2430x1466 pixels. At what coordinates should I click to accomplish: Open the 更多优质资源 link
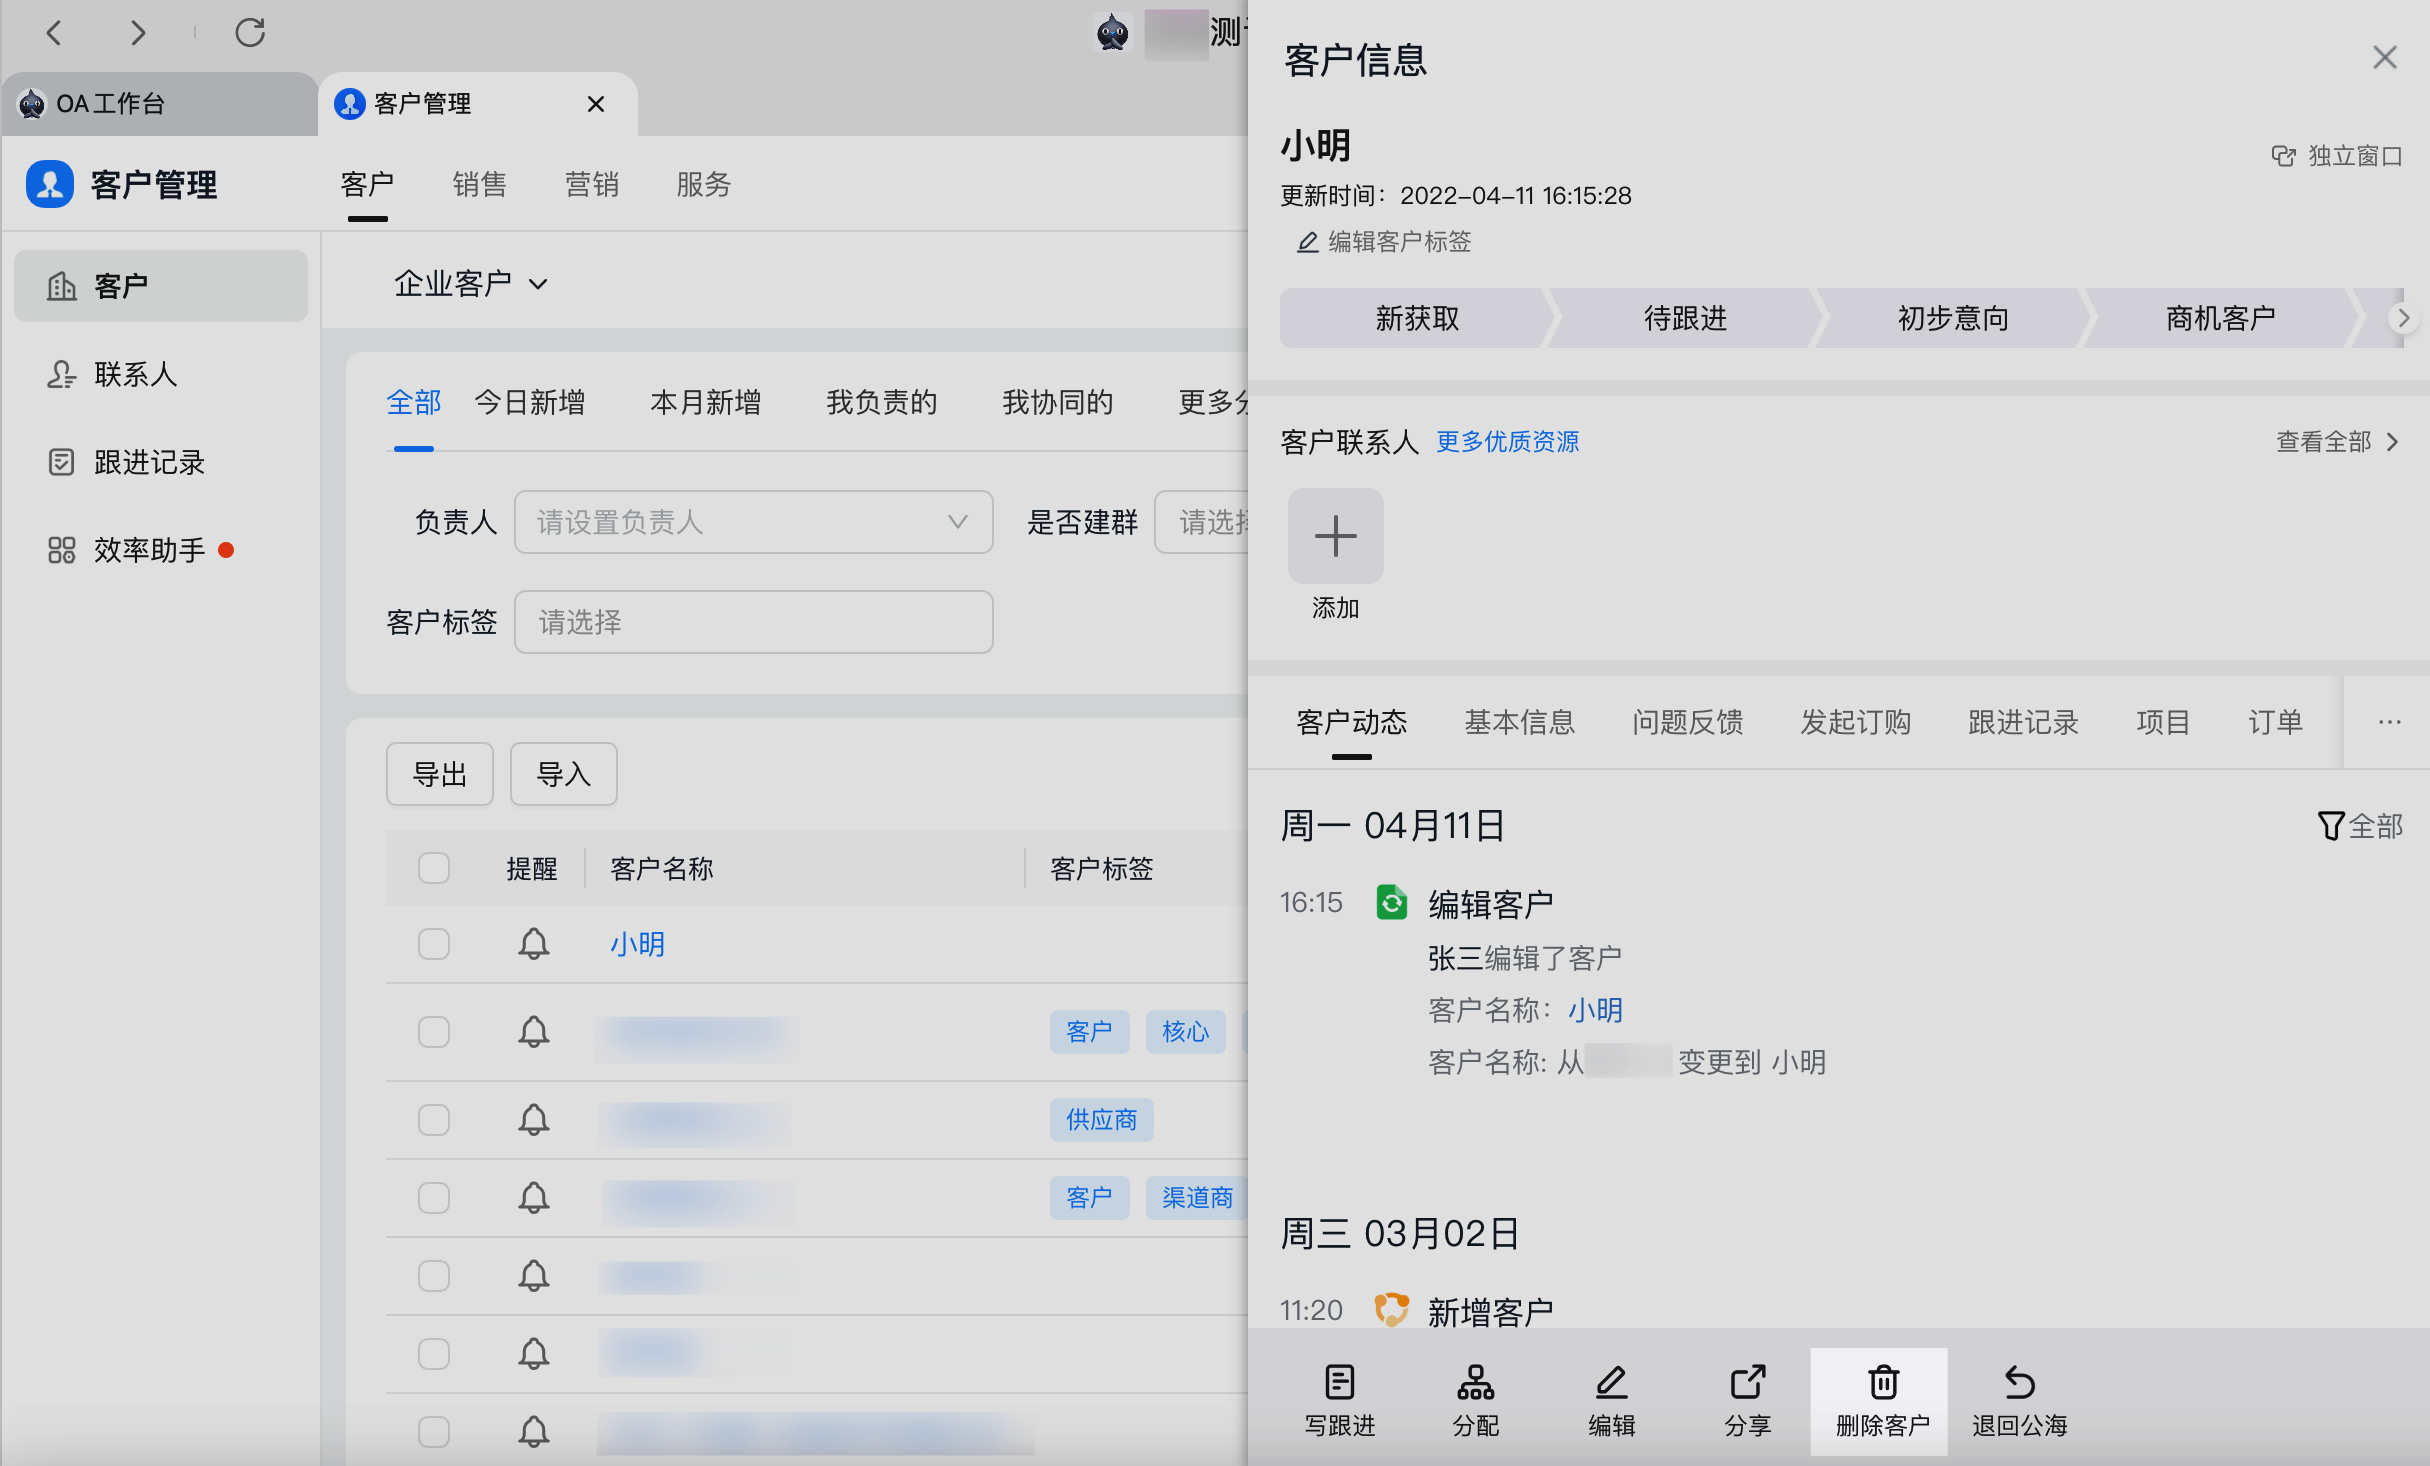[x=1507, y=442]
